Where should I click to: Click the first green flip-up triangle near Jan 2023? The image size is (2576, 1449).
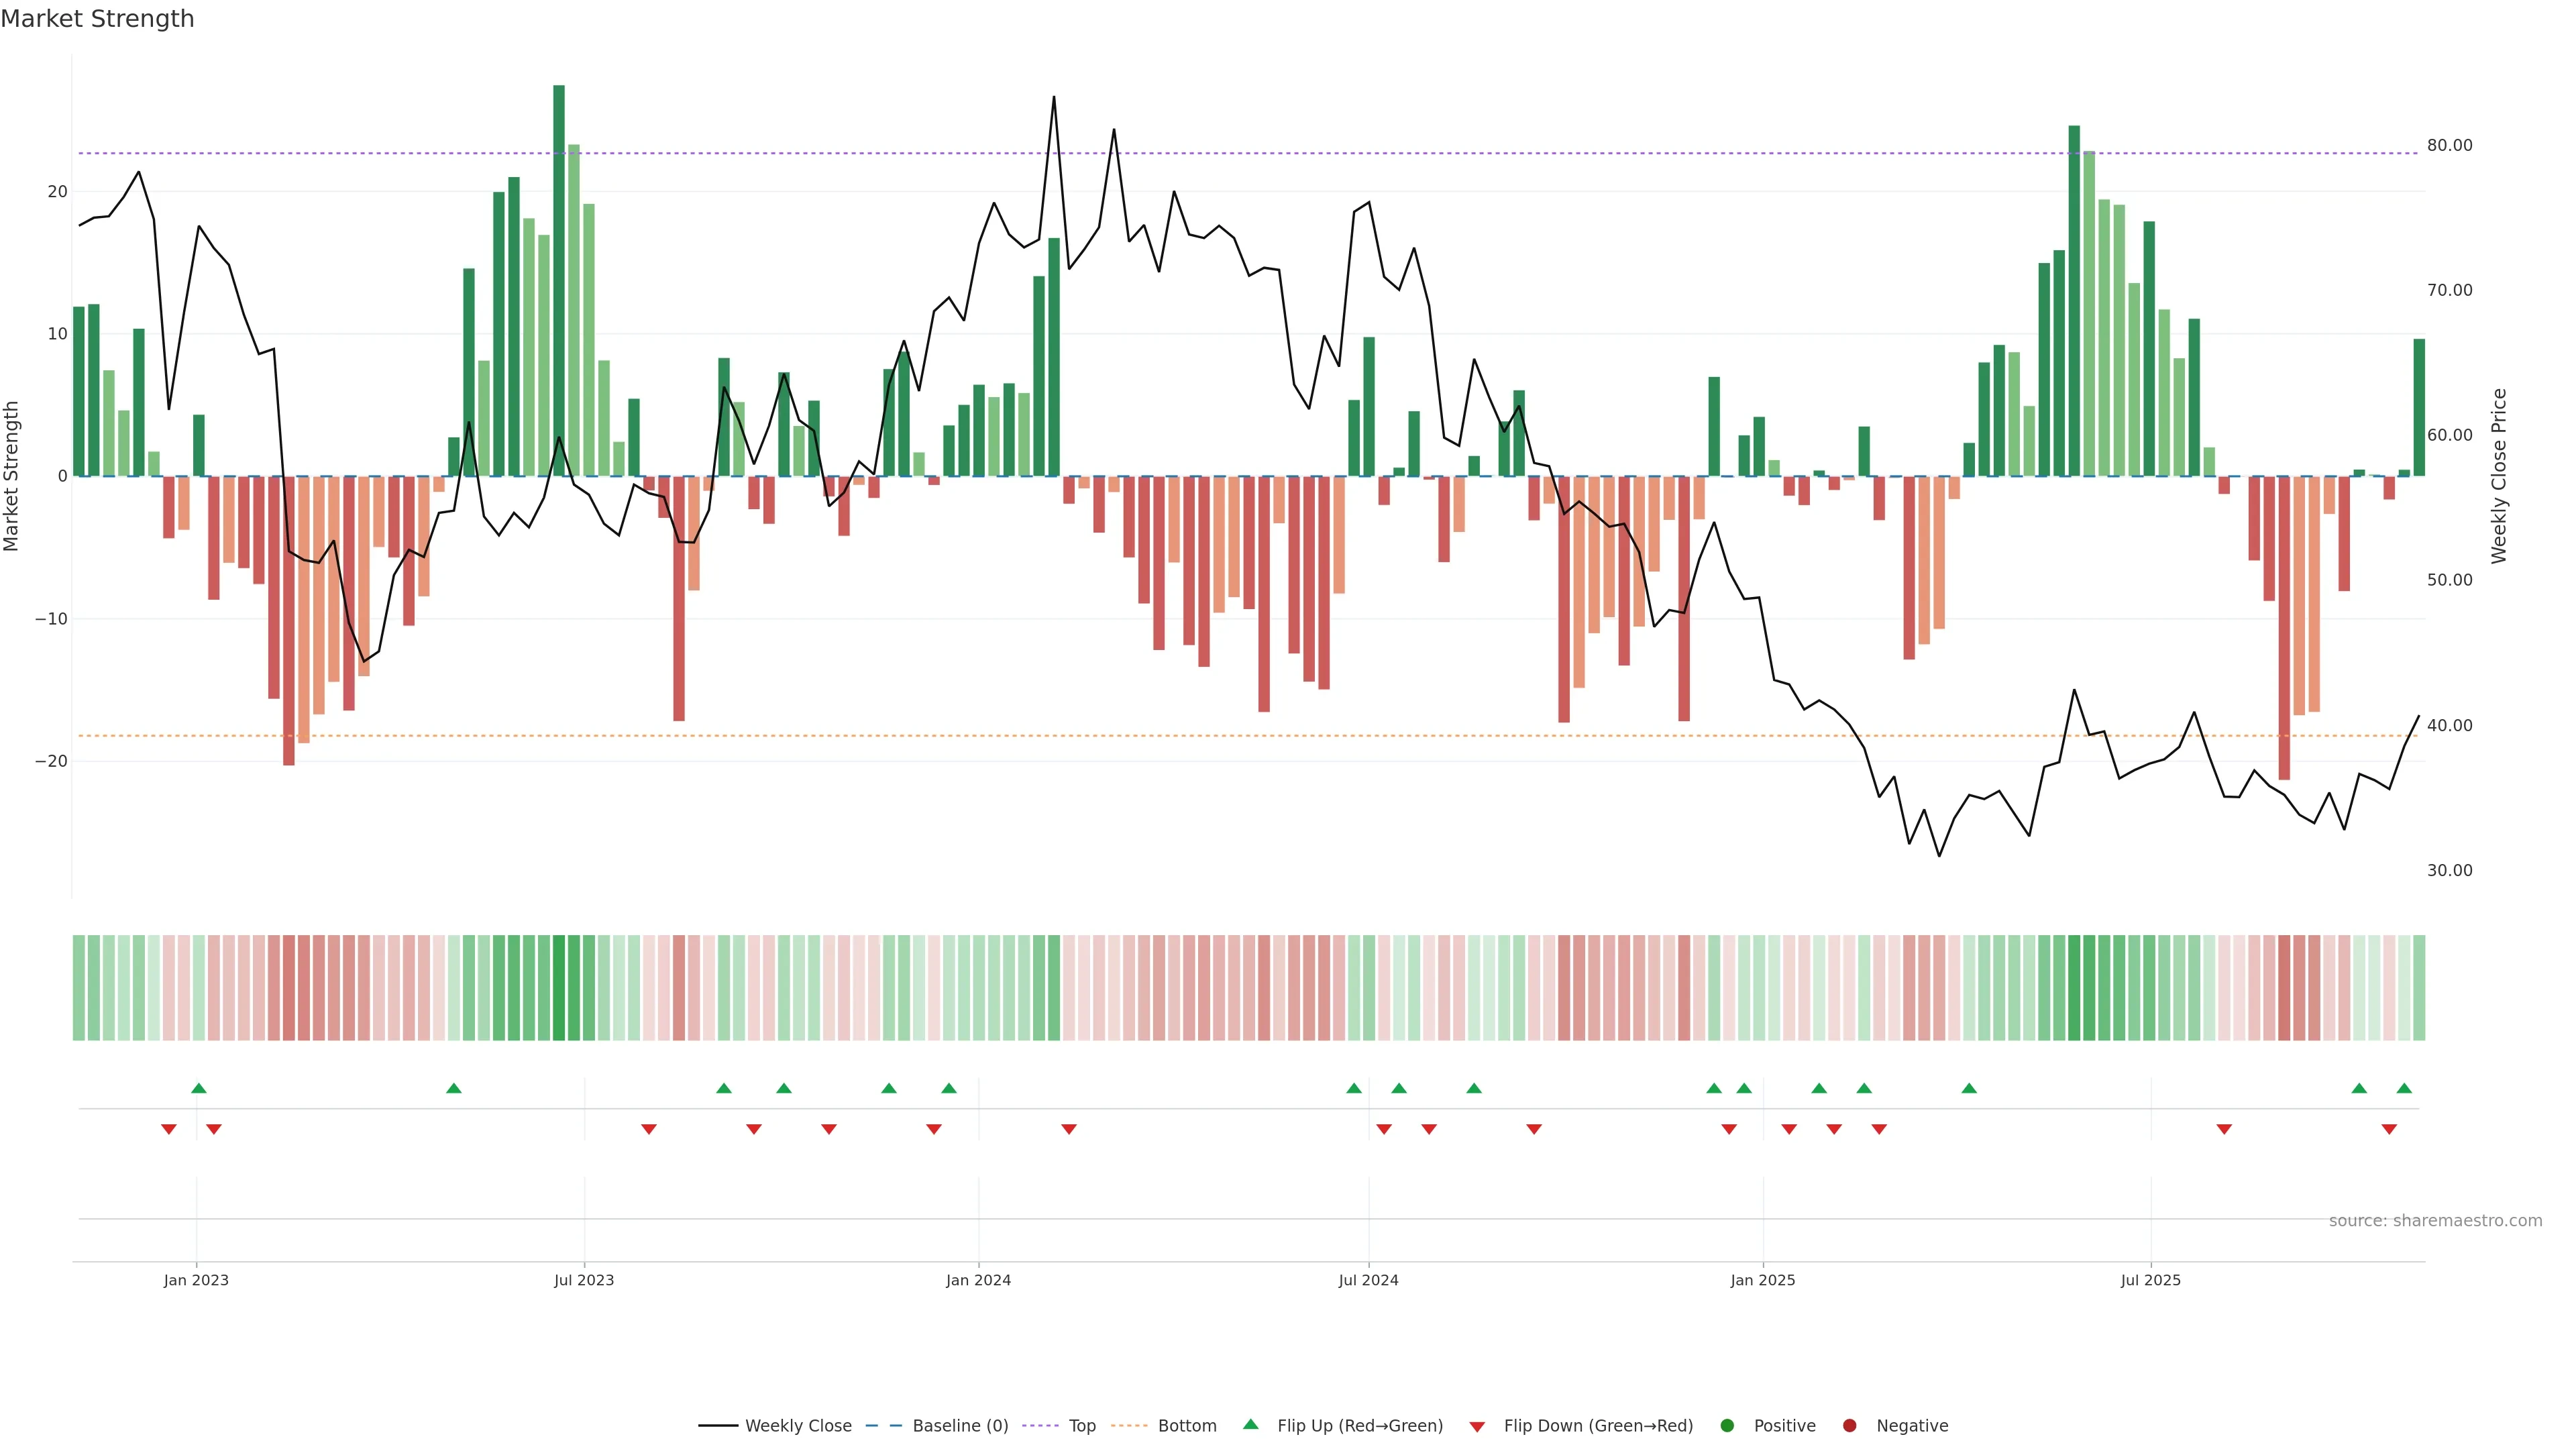pos(199,1088)
